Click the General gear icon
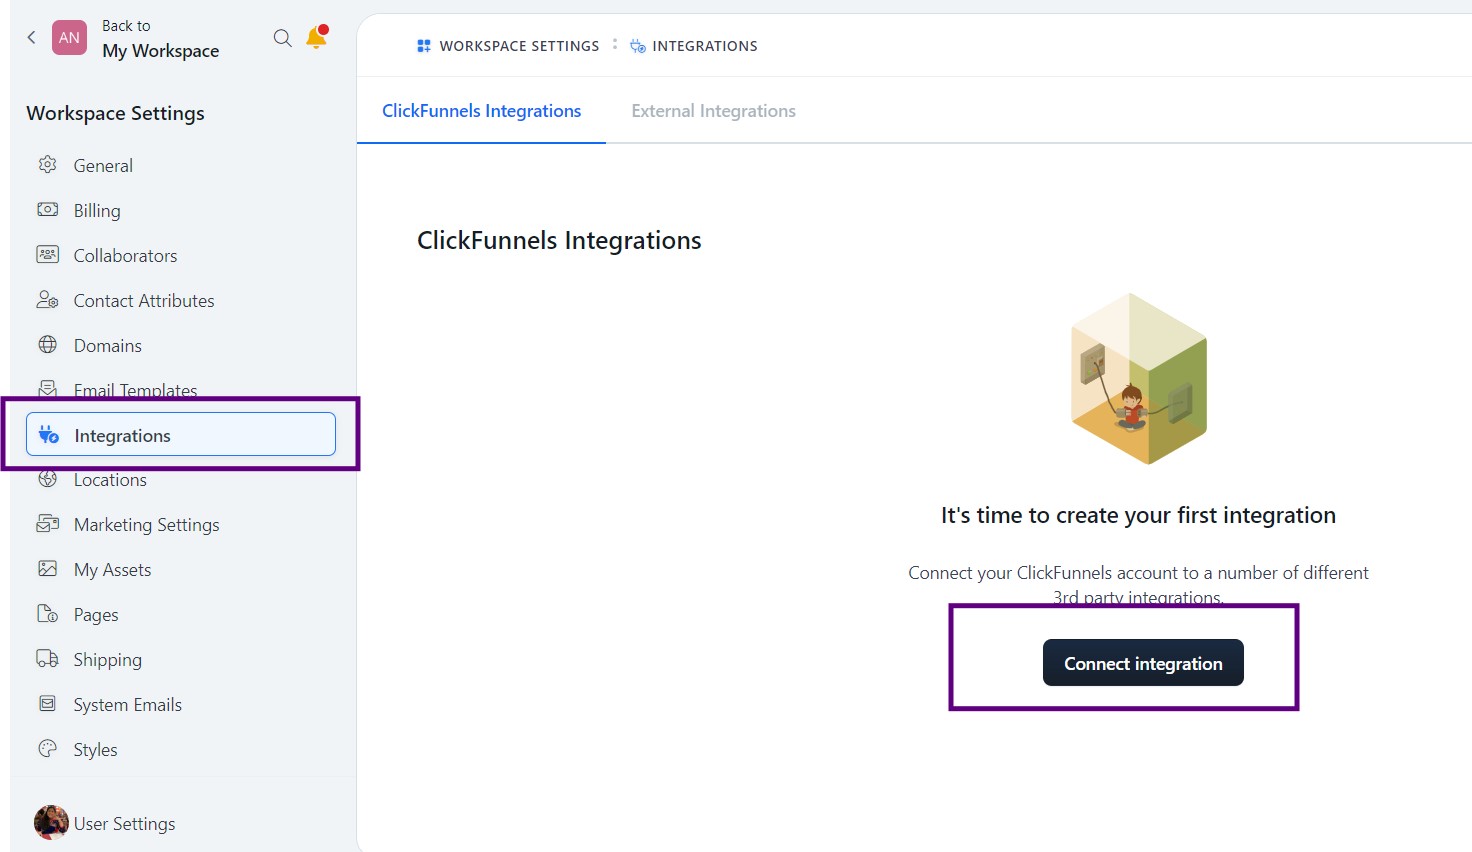 tap(47, 165)
